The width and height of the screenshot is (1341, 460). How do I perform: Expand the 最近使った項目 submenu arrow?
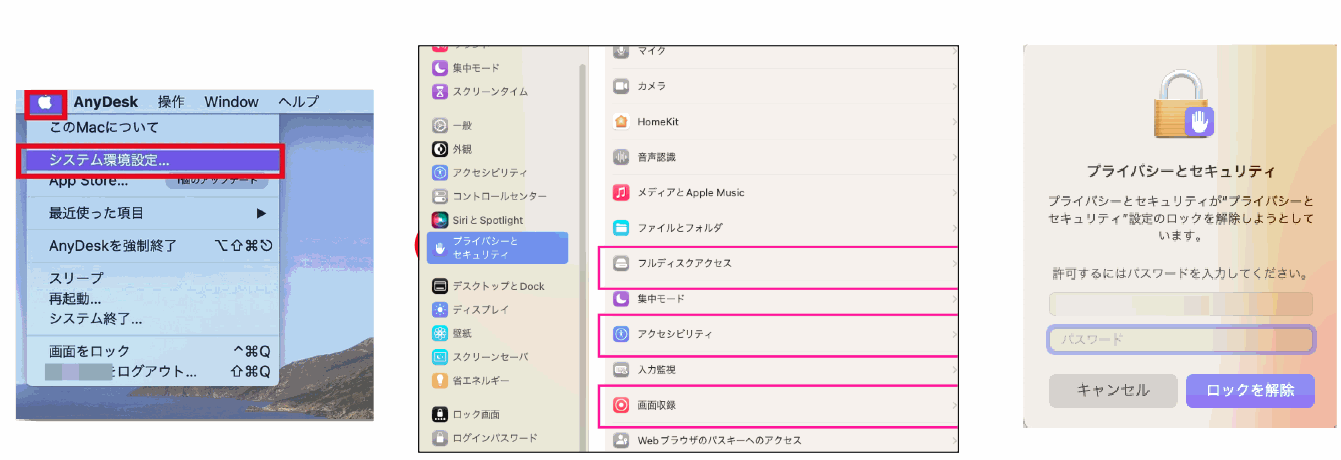click(x=261, y=213)
